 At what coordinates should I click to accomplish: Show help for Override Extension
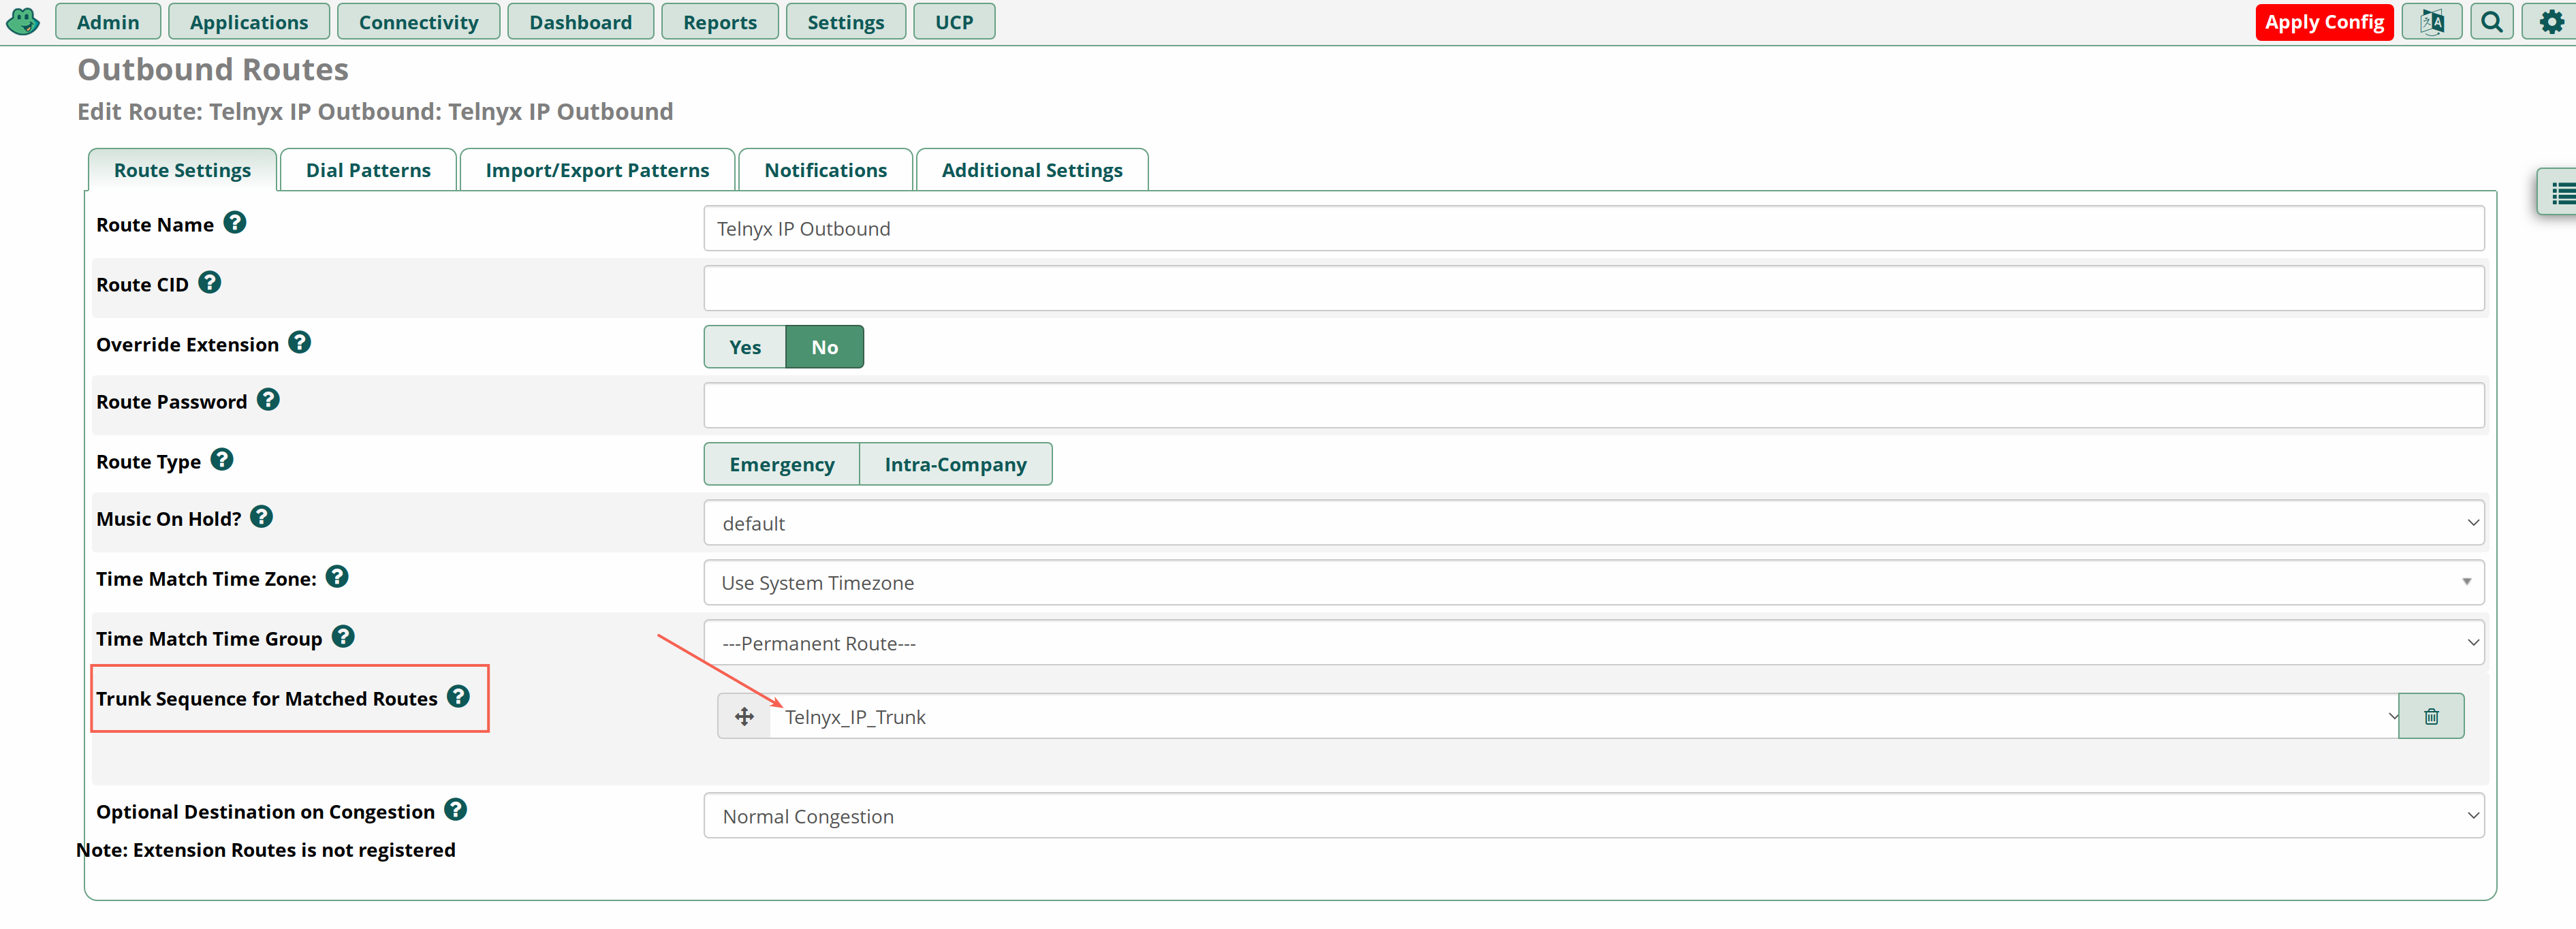click(x=300, y=343)
